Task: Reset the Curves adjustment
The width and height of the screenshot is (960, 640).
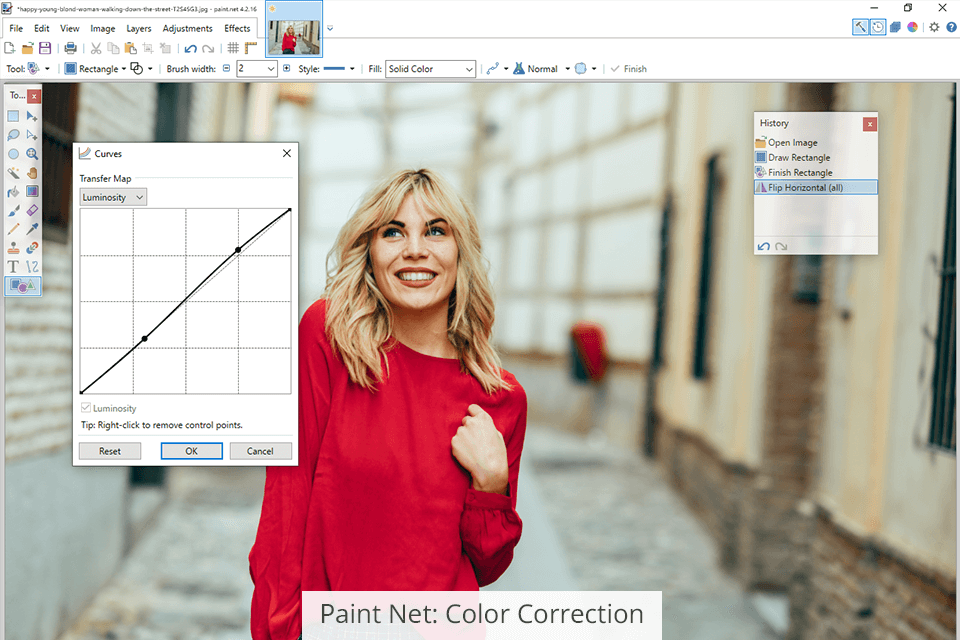Action: [109, 451]
